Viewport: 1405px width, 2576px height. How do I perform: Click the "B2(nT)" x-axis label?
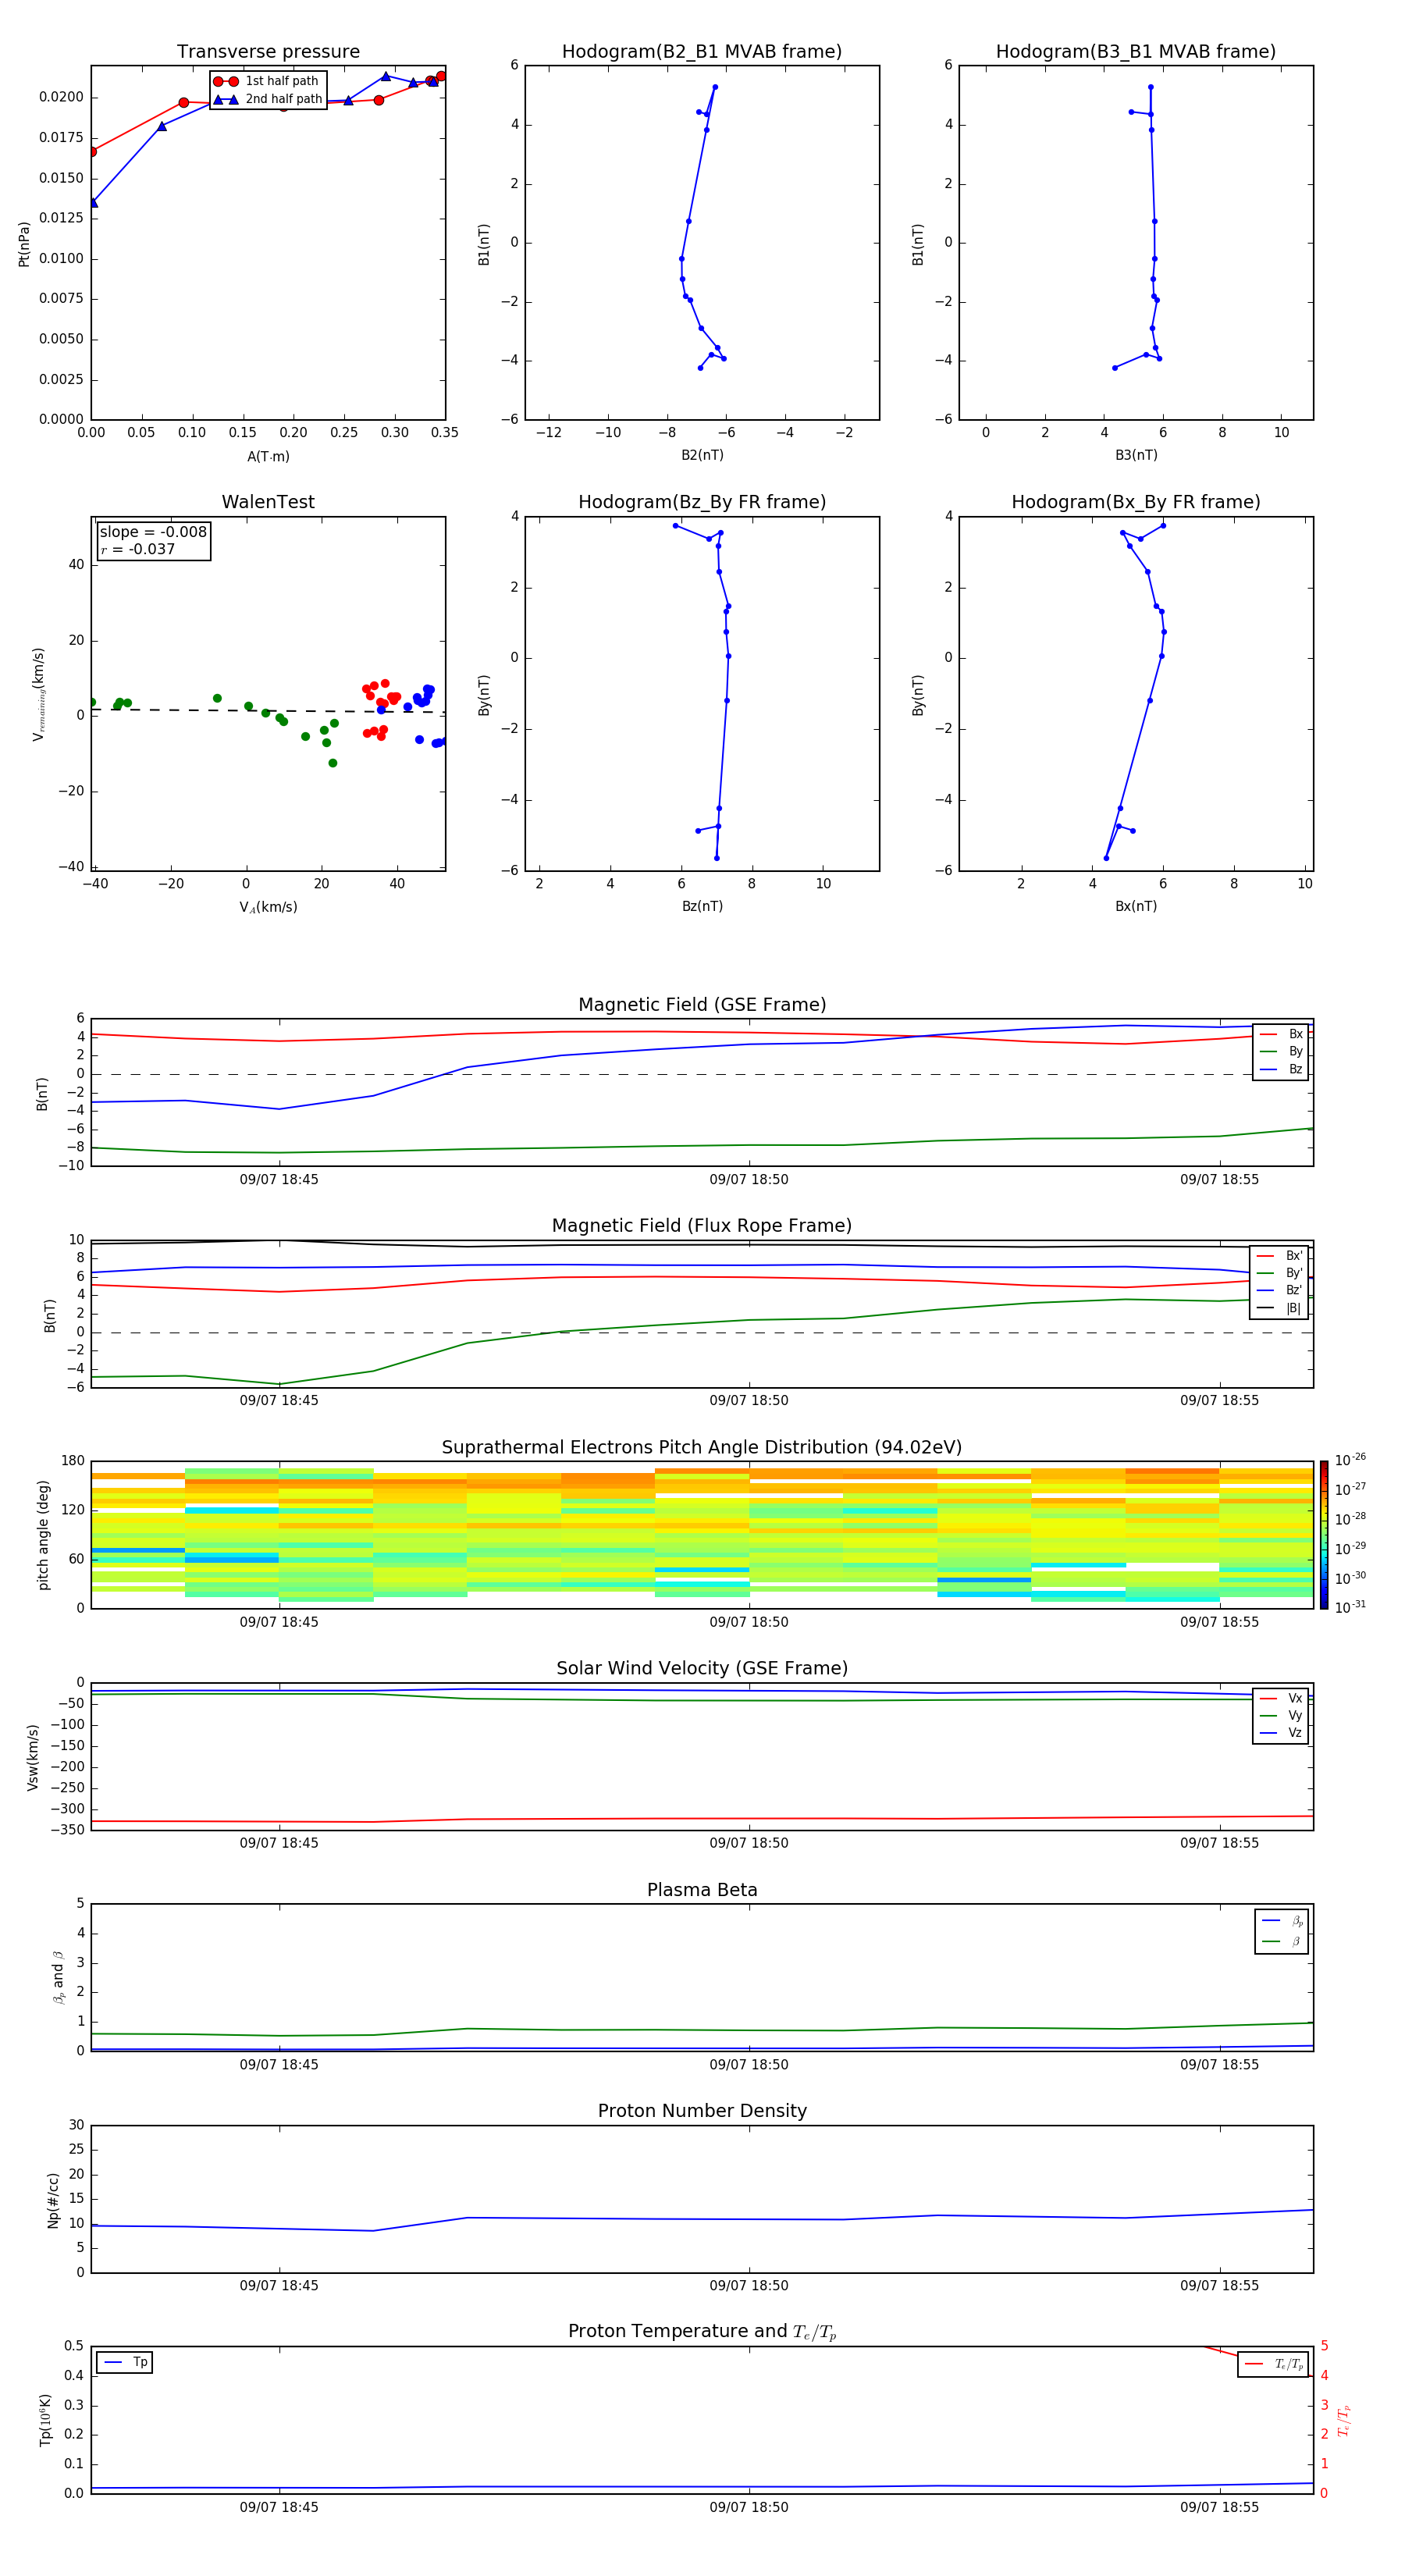[702, 455]
